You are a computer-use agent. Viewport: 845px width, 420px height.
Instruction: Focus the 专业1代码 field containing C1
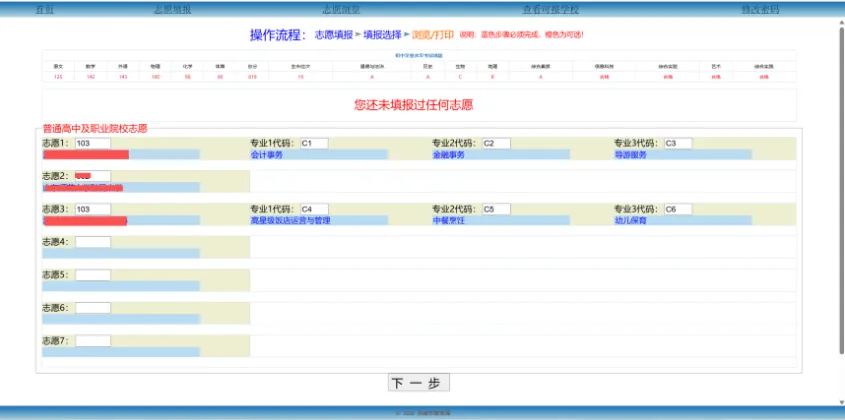314,143
